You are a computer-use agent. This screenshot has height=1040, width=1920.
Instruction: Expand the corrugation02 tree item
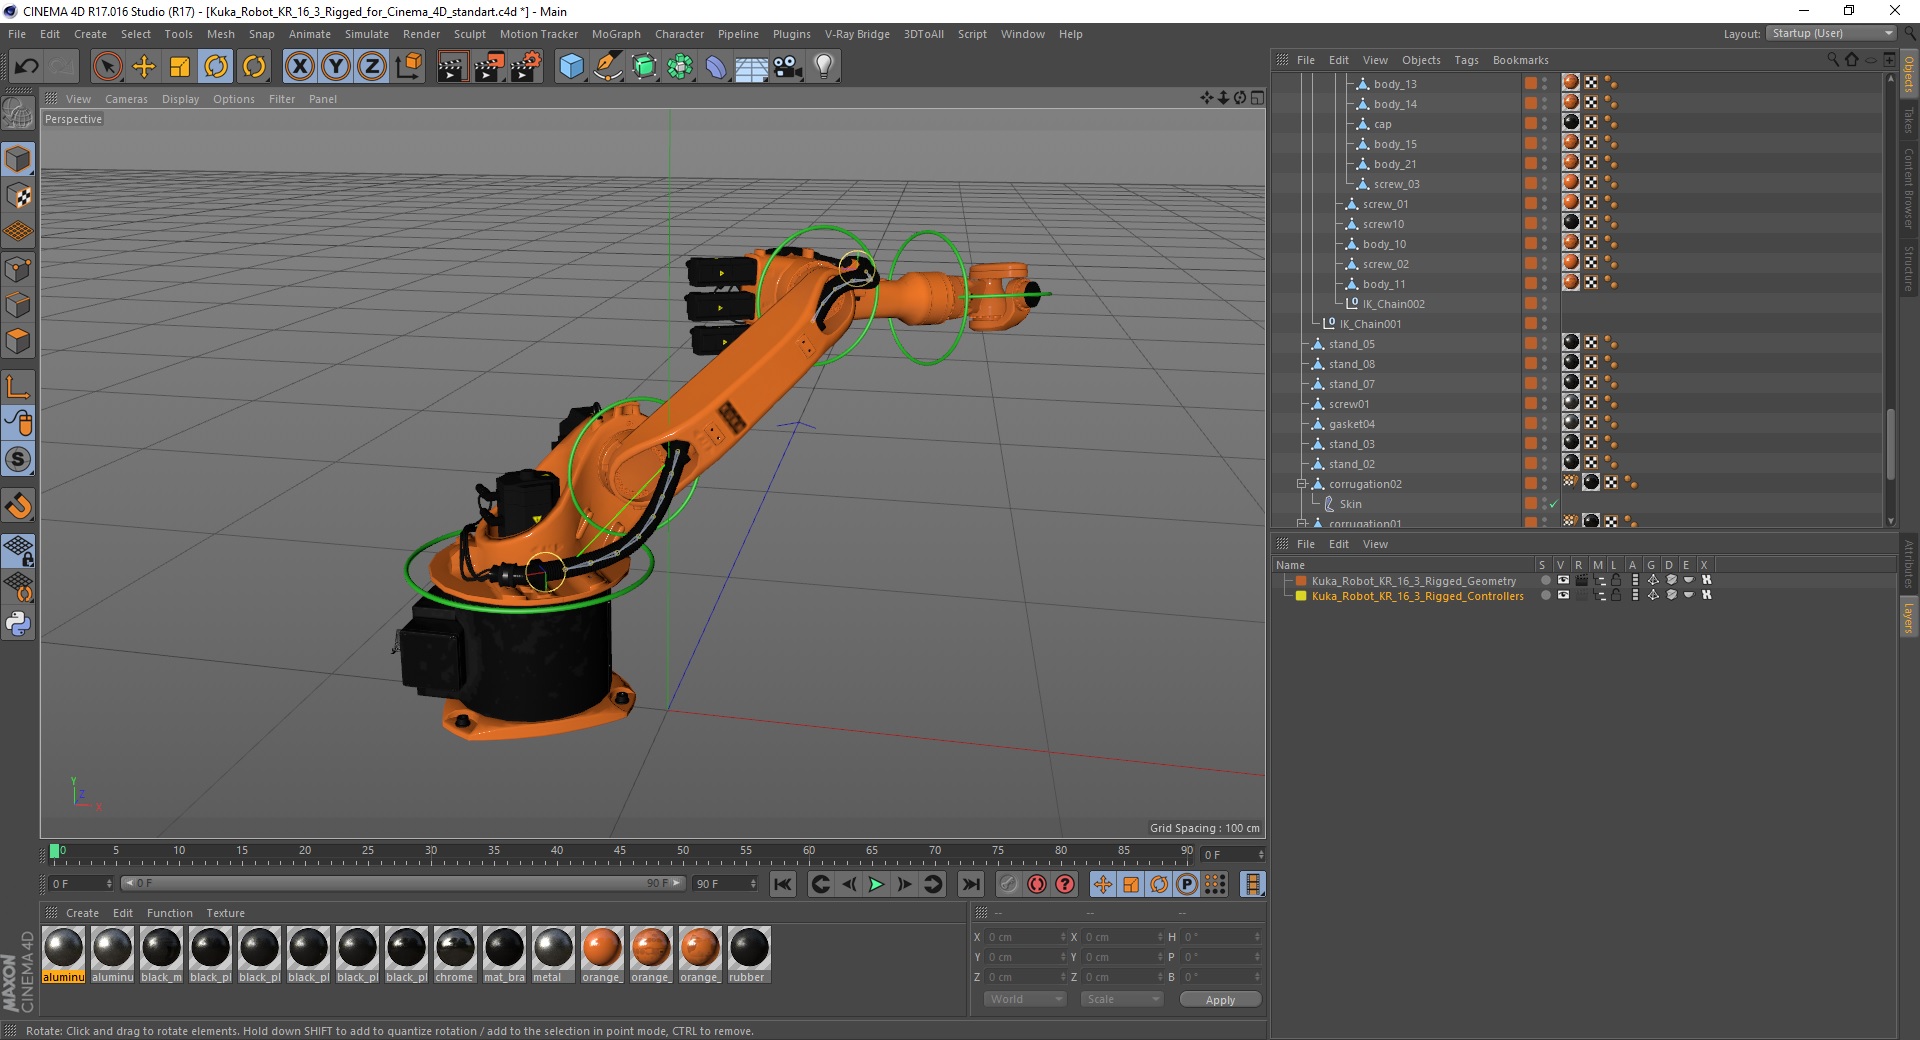coord(1302,484)
